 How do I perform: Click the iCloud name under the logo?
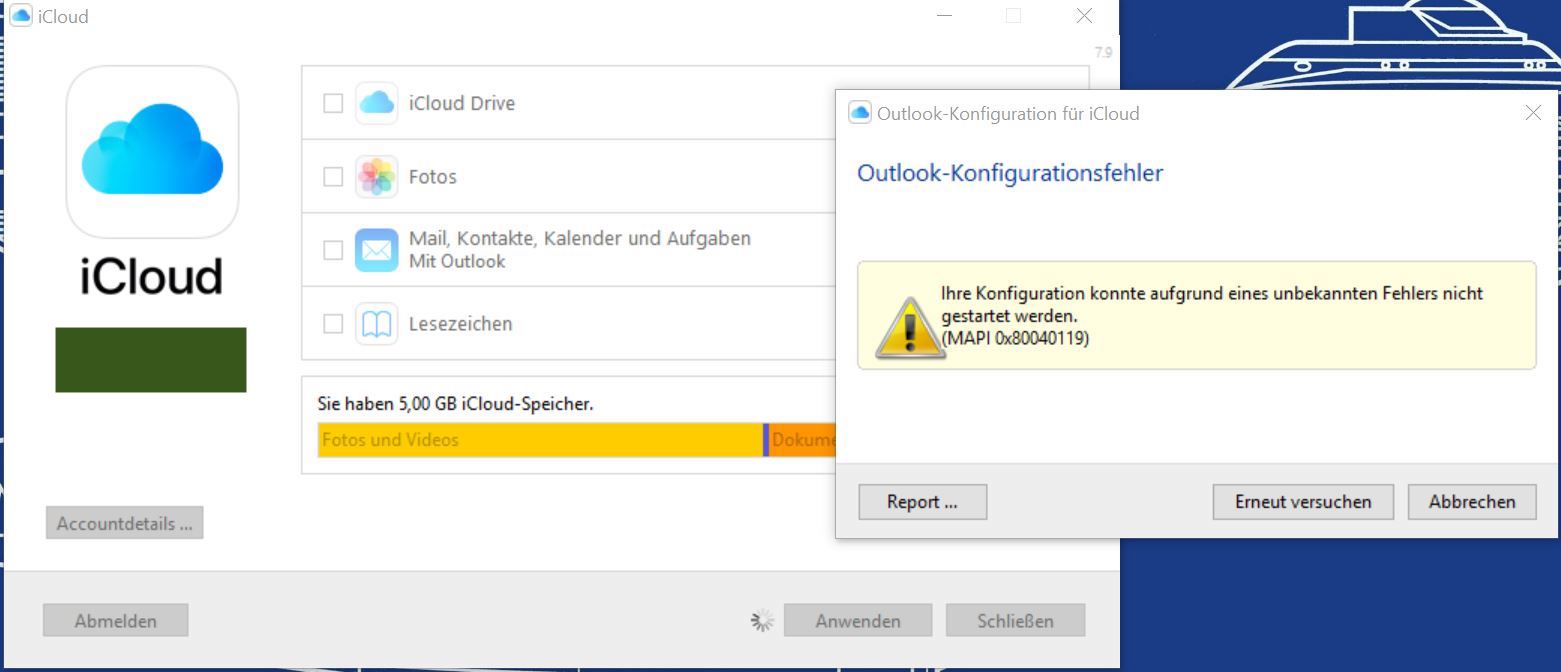coord(152,276)
